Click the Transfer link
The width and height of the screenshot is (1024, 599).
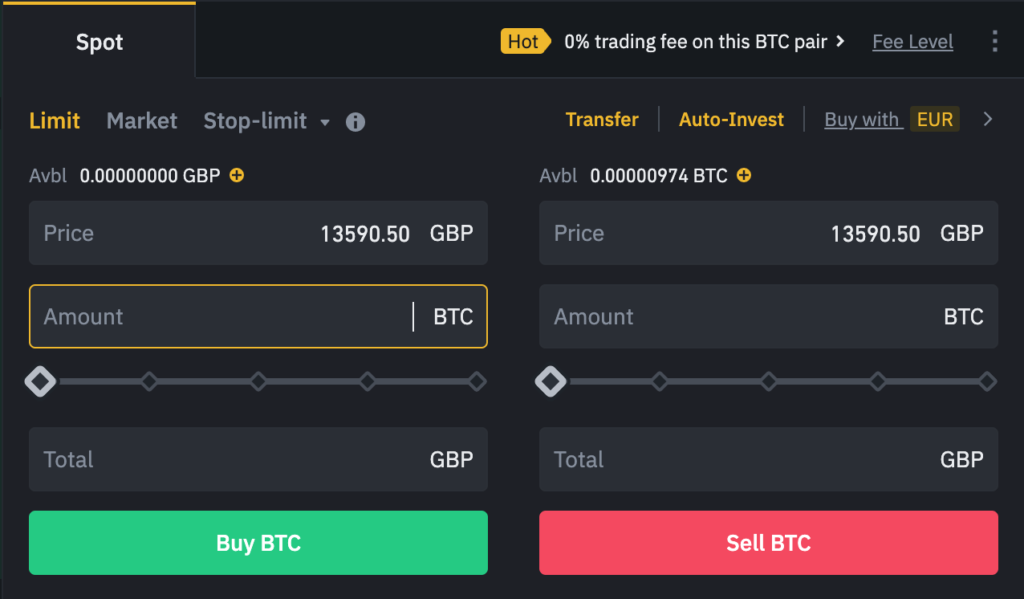click(602, 119)
